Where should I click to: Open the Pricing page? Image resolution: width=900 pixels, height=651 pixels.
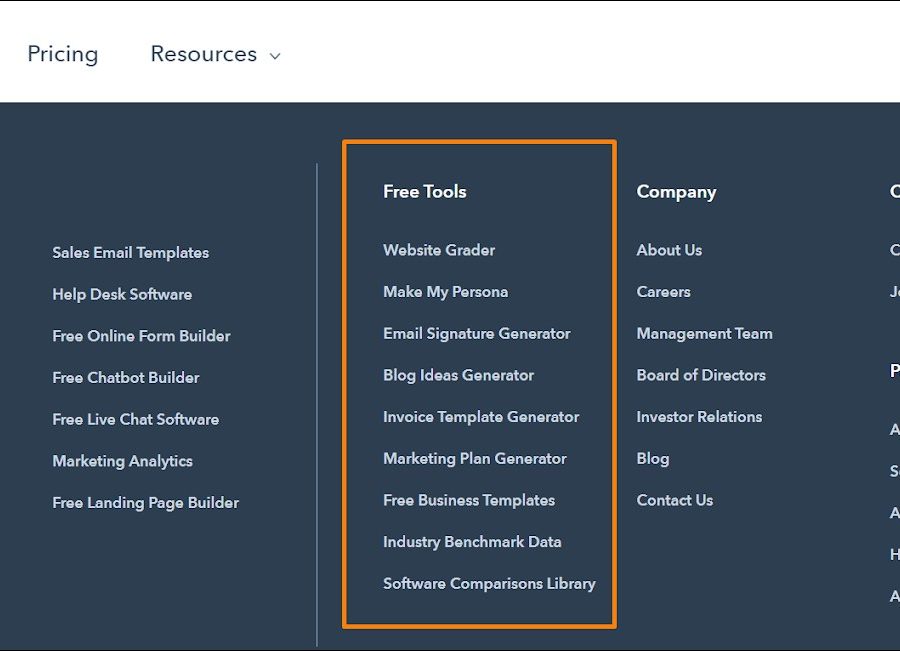(62, 54)
